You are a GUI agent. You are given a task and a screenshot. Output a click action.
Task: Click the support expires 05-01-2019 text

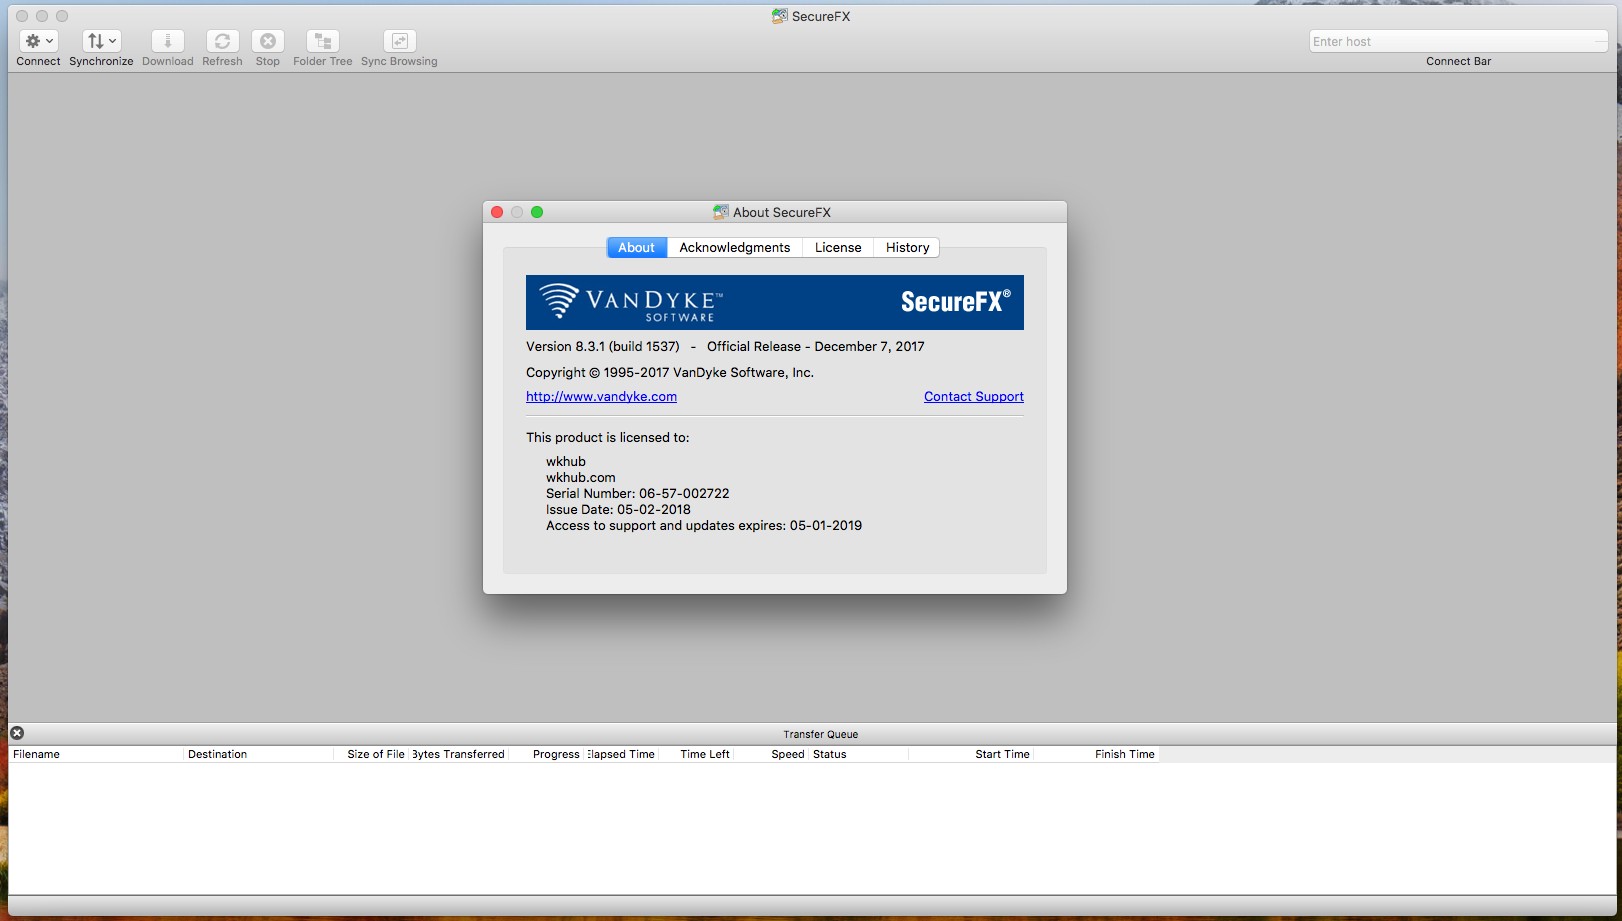pos(704,526)
